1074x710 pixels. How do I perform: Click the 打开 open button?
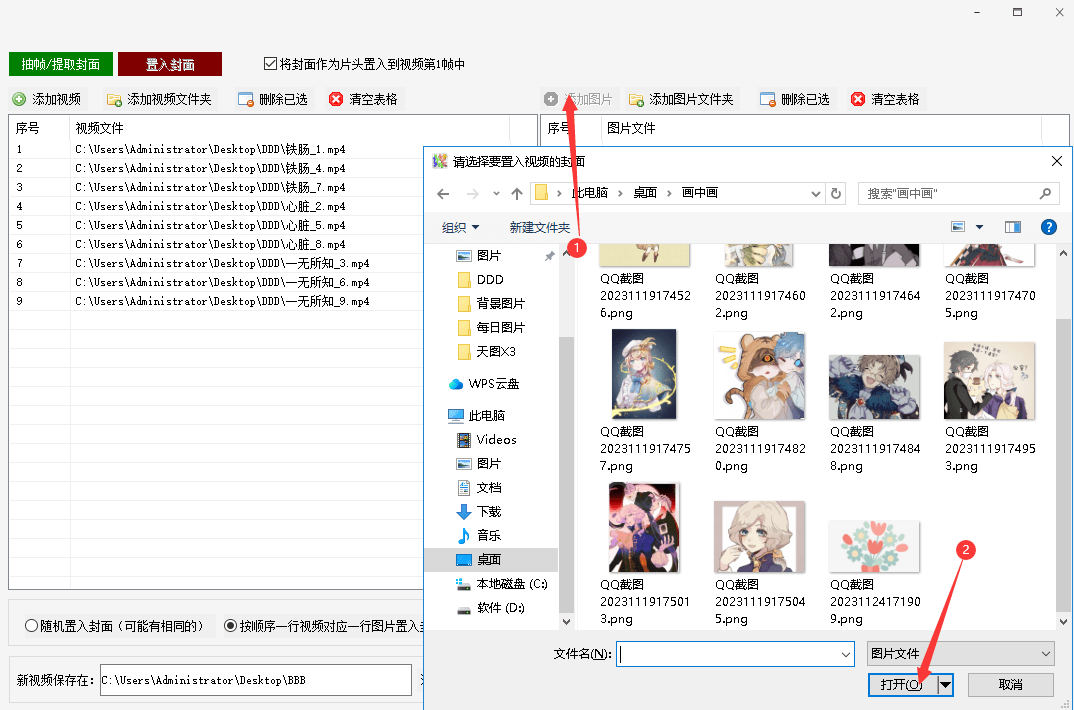click(903, 685)
